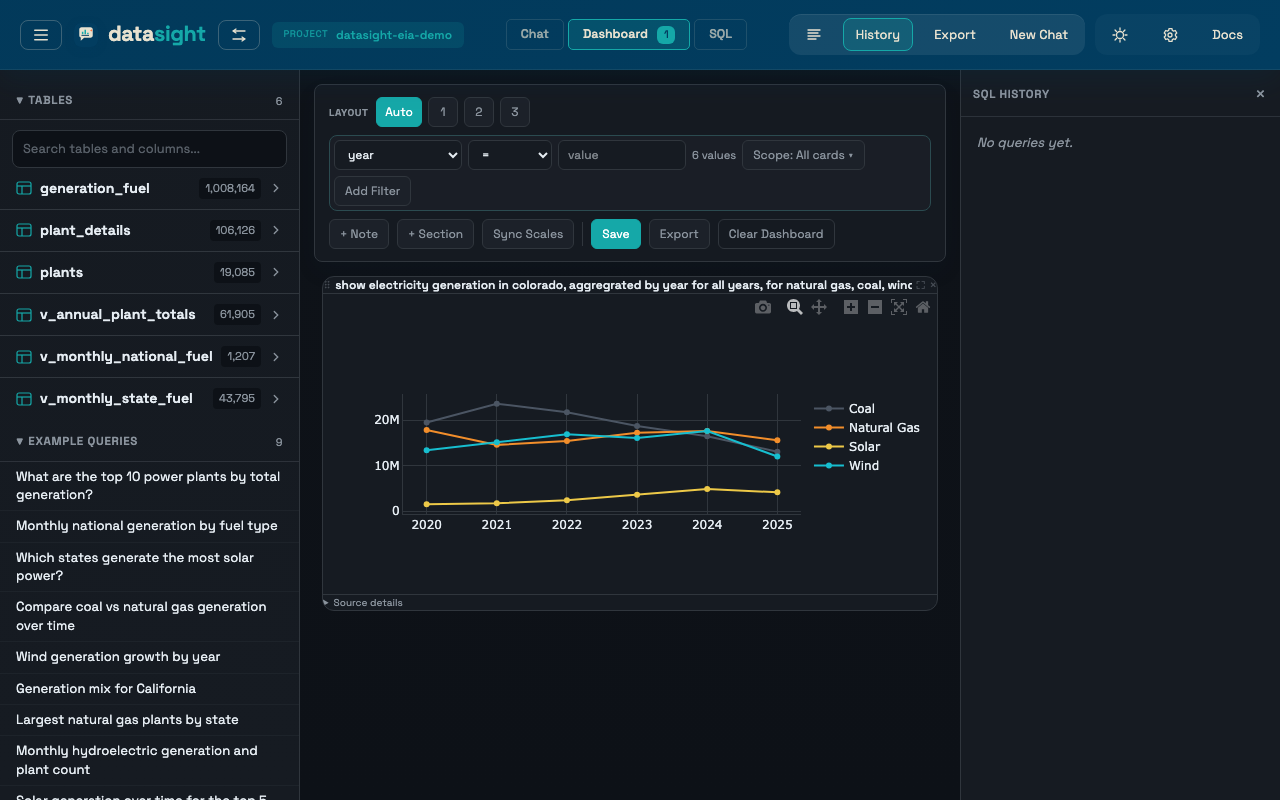1280x800 pixels.
Task: Download the chart as a PNG image
Action: [x=762, y=307]
